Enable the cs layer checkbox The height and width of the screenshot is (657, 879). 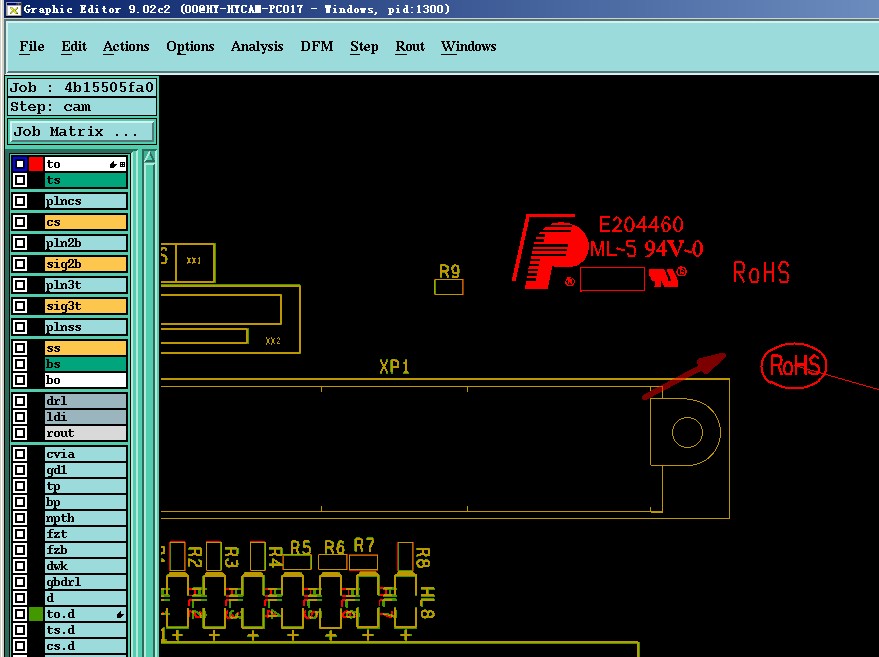point(20,223)
